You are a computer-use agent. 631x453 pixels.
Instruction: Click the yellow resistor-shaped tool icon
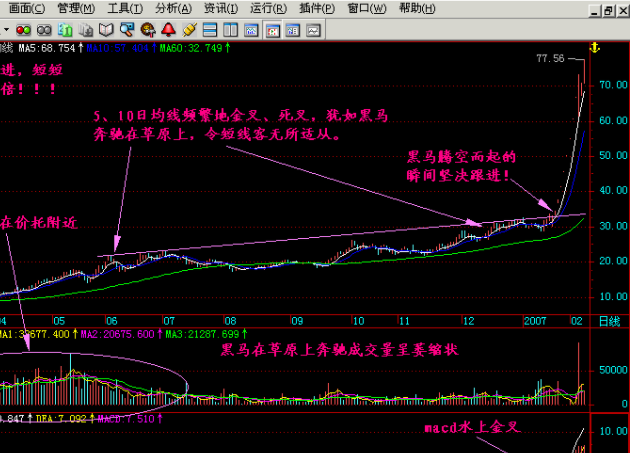(189, 30)
